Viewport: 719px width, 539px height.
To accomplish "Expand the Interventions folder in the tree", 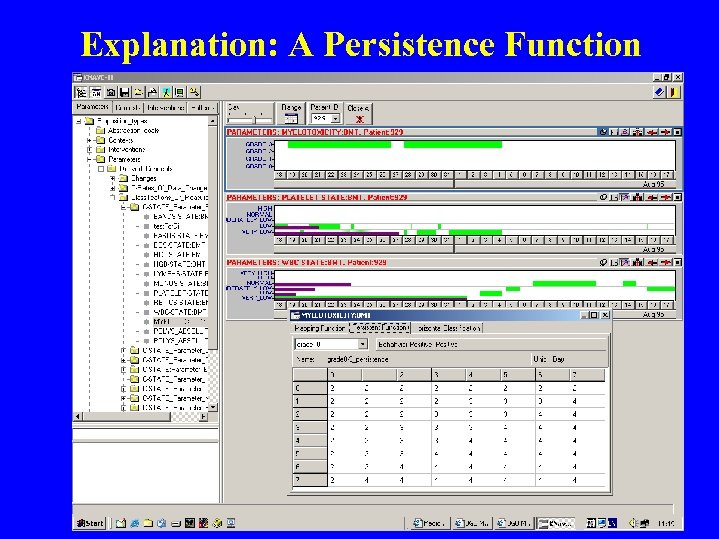I will coord(89,150).
